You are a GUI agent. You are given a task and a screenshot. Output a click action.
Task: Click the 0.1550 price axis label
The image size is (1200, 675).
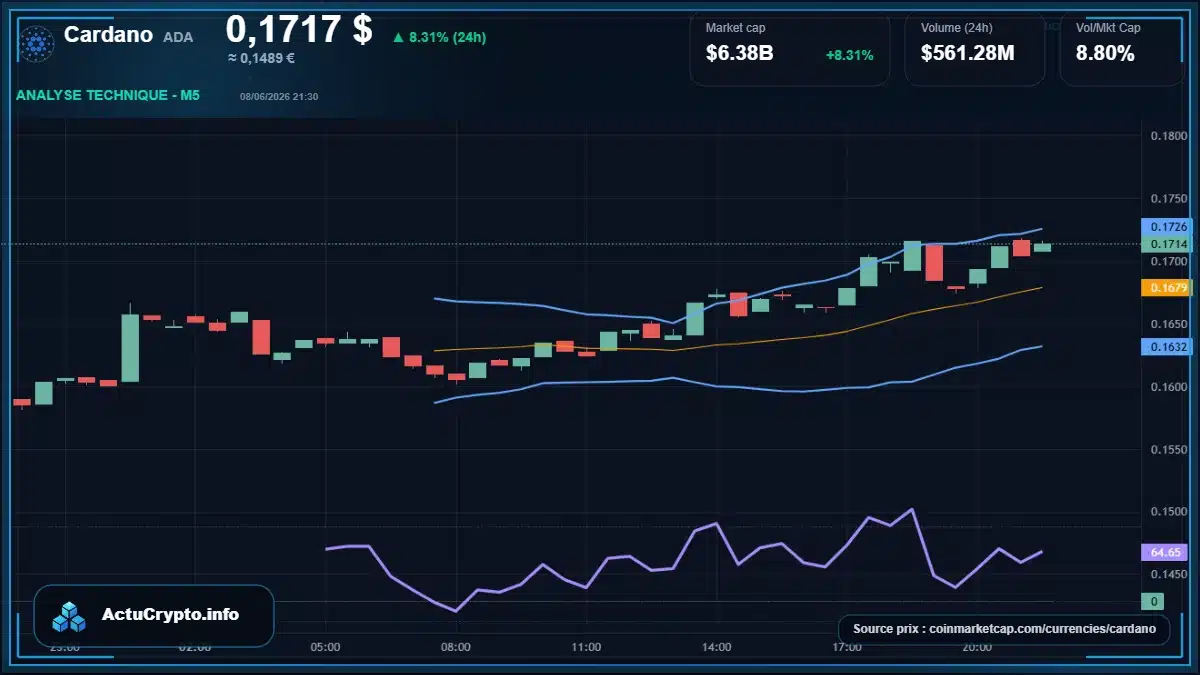pyautogui.click(x=1169, y=450)
